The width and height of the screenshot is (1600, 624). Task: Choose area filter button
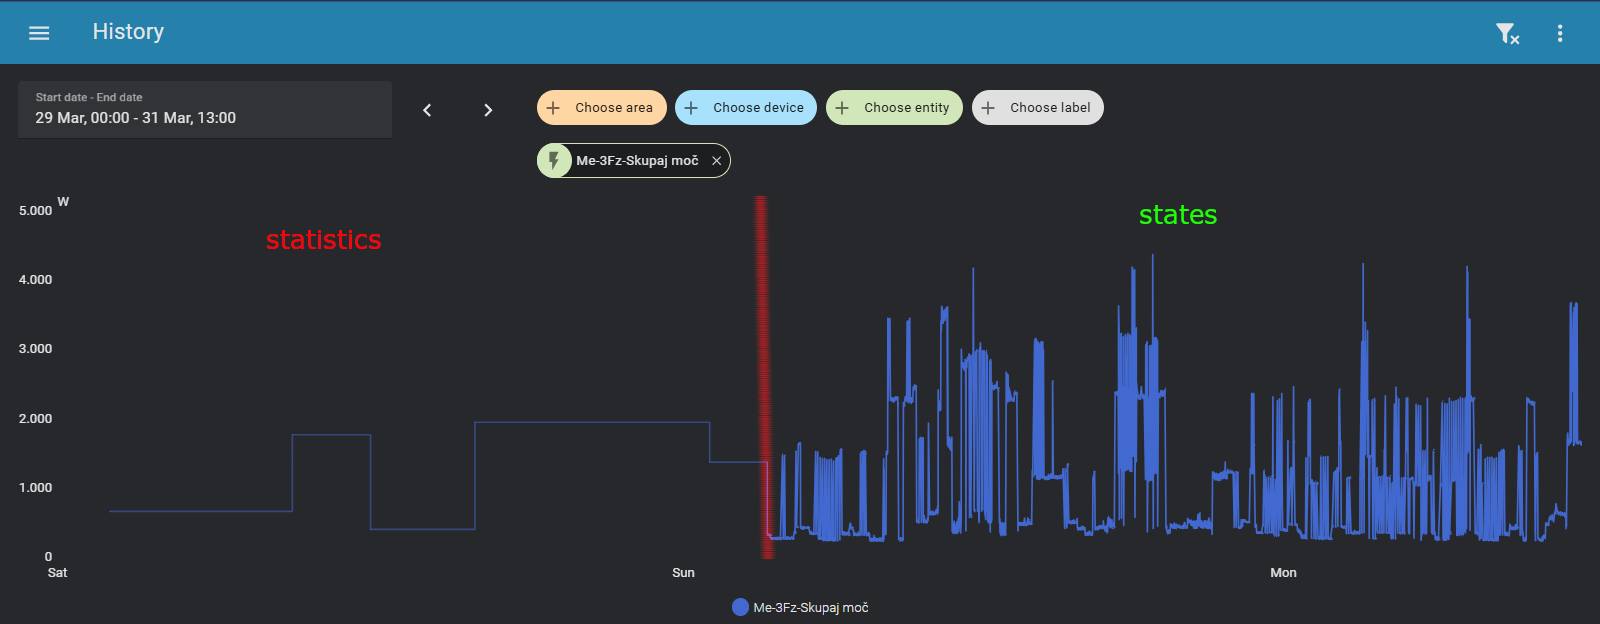coord(602,108)
